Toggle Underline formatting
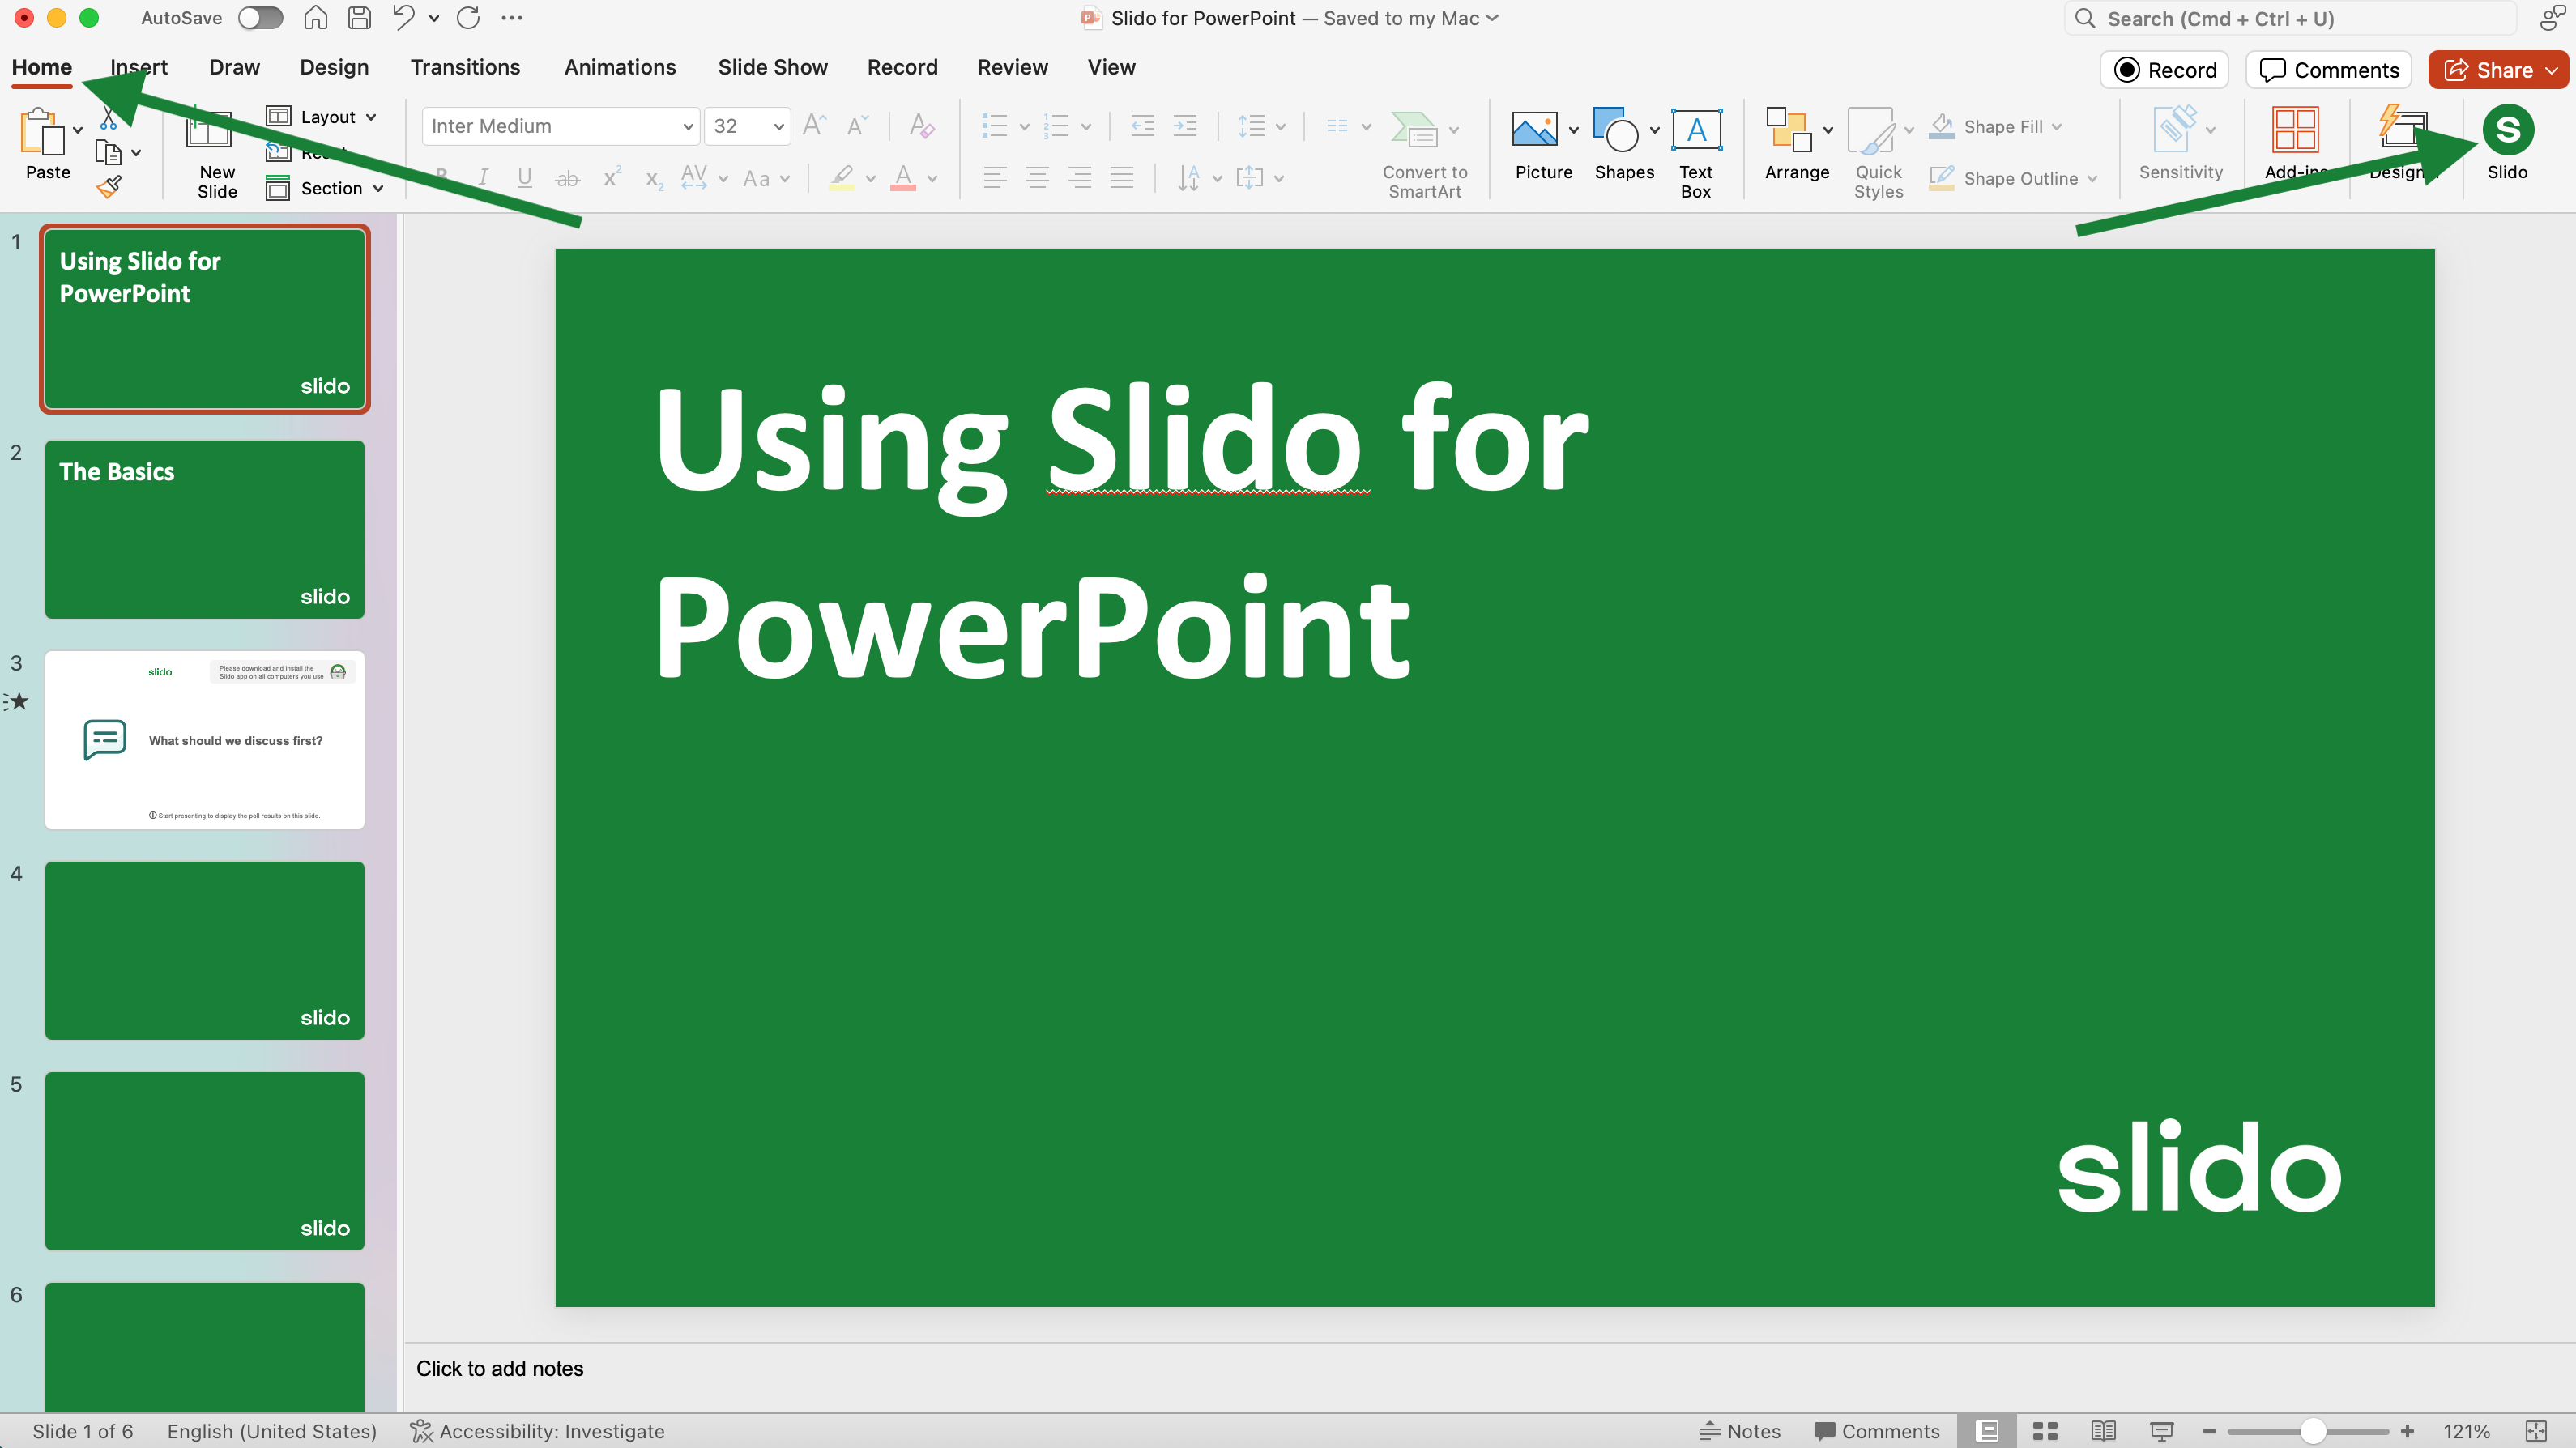2576x1448 pixels. tap(524, 178)
